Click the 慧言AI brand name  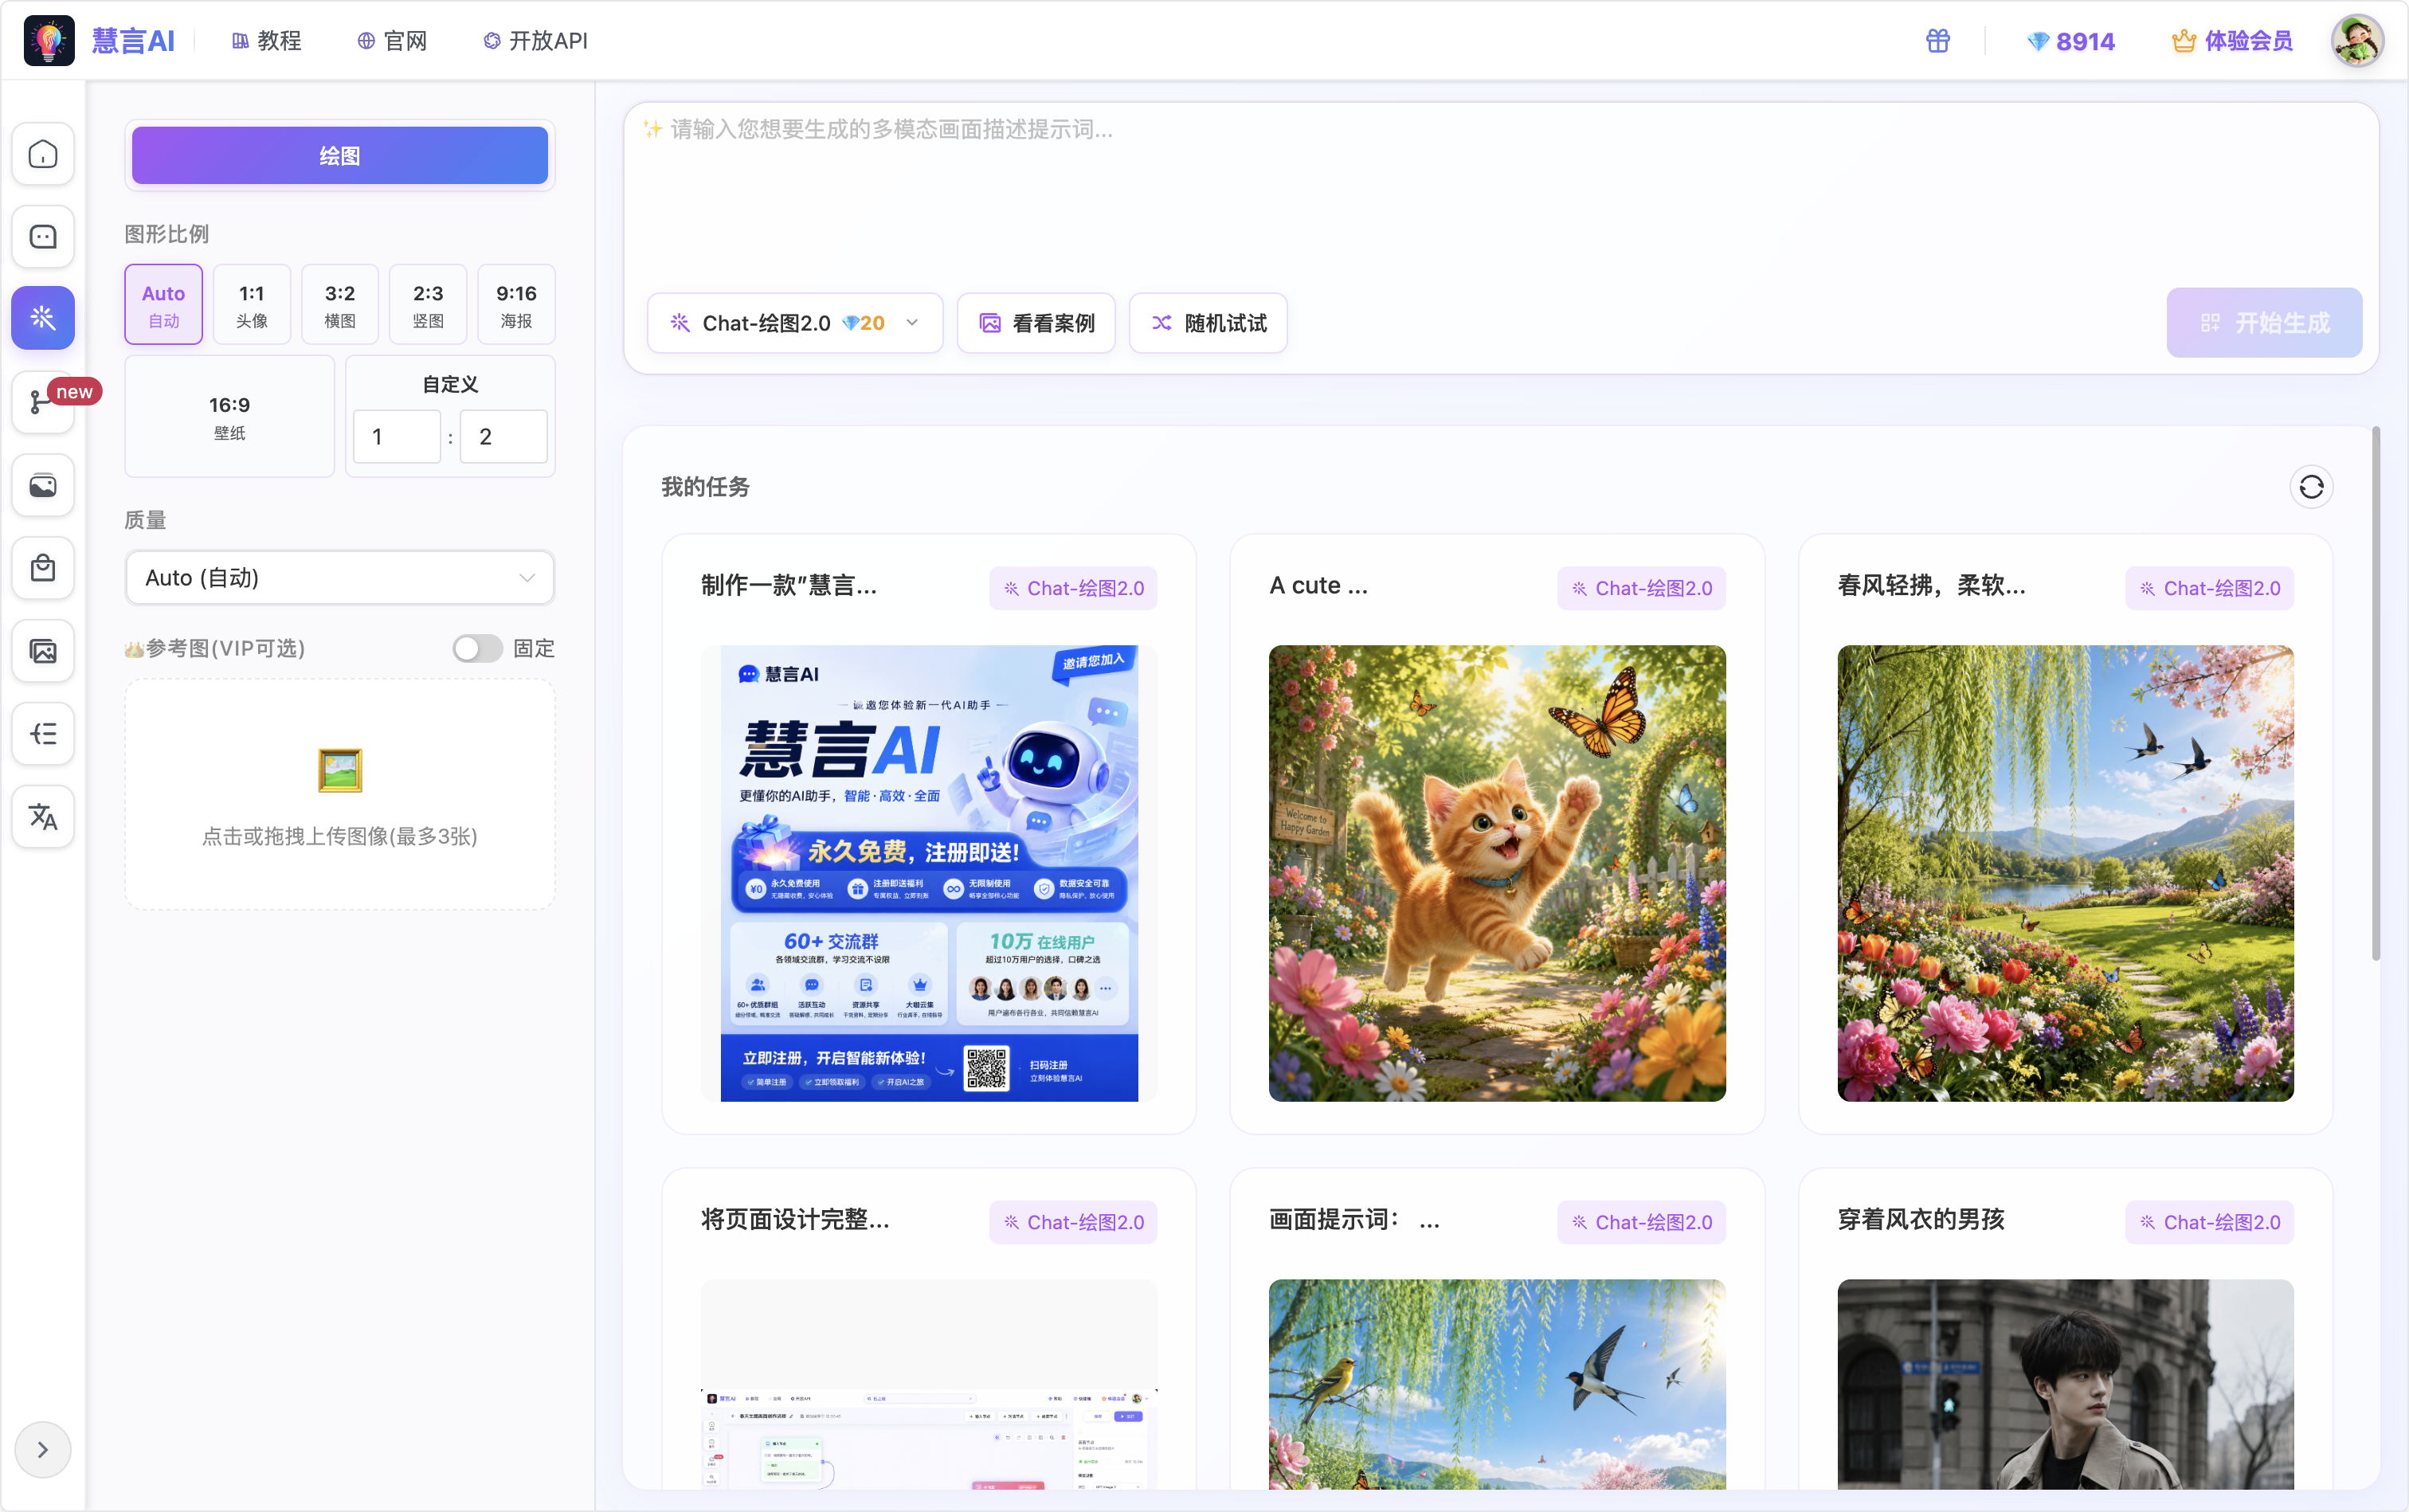pyautogui.click(x=133, y=41)
